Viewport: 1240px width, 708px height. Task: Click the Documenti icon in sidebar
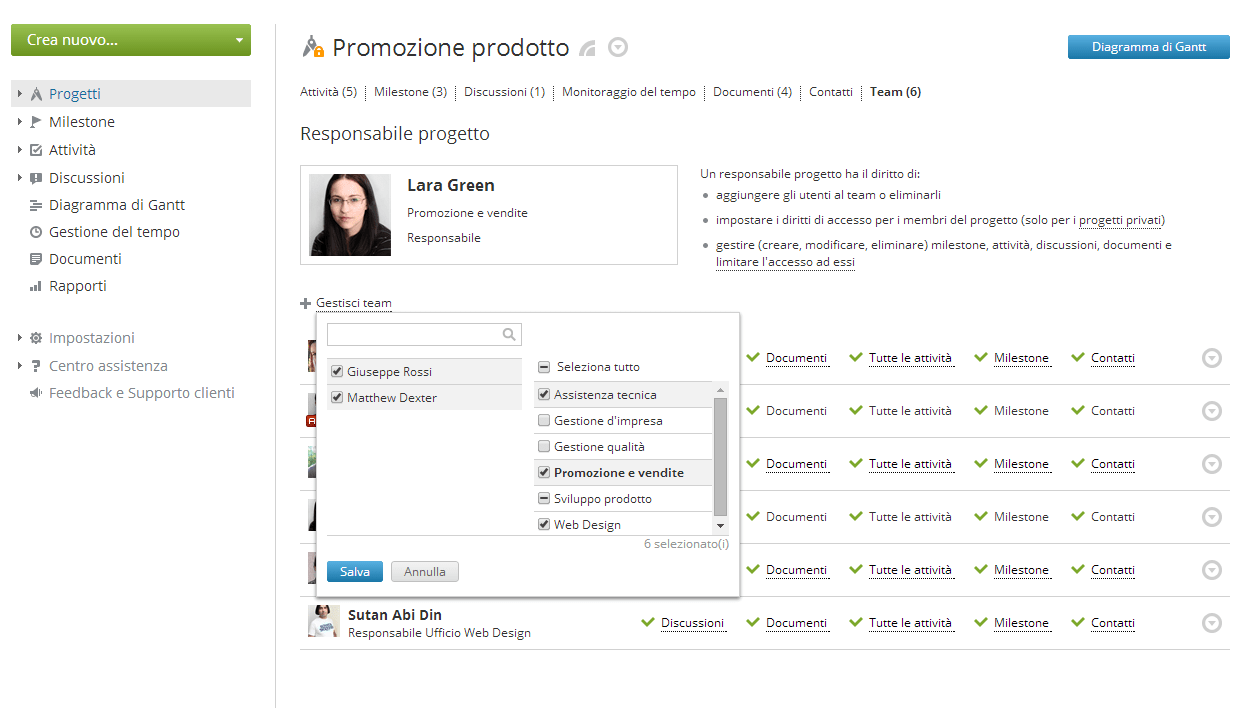point(36,259)
